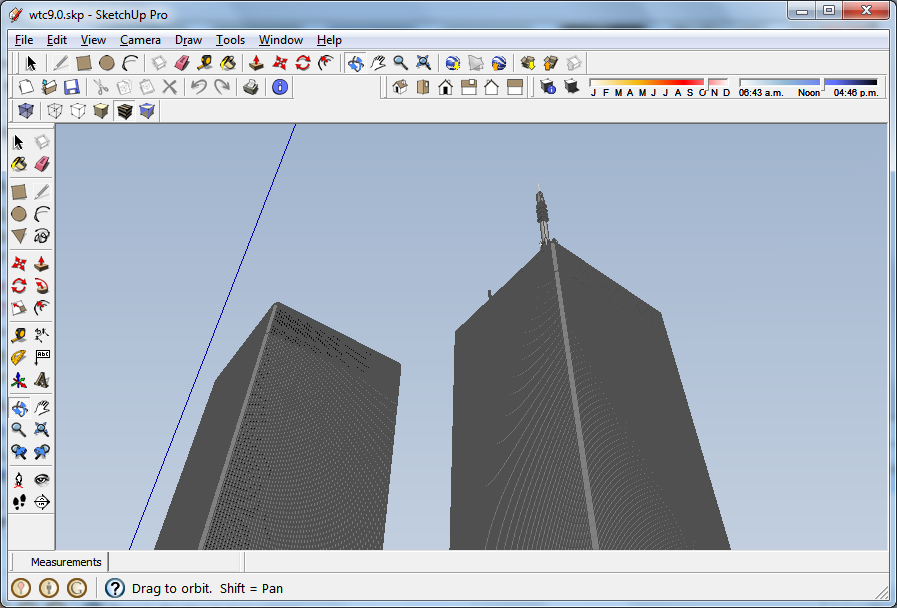Select the Line pencil tool in top toolbar
This screenshot has height=608, width=897.
click(x=61, y=63)
